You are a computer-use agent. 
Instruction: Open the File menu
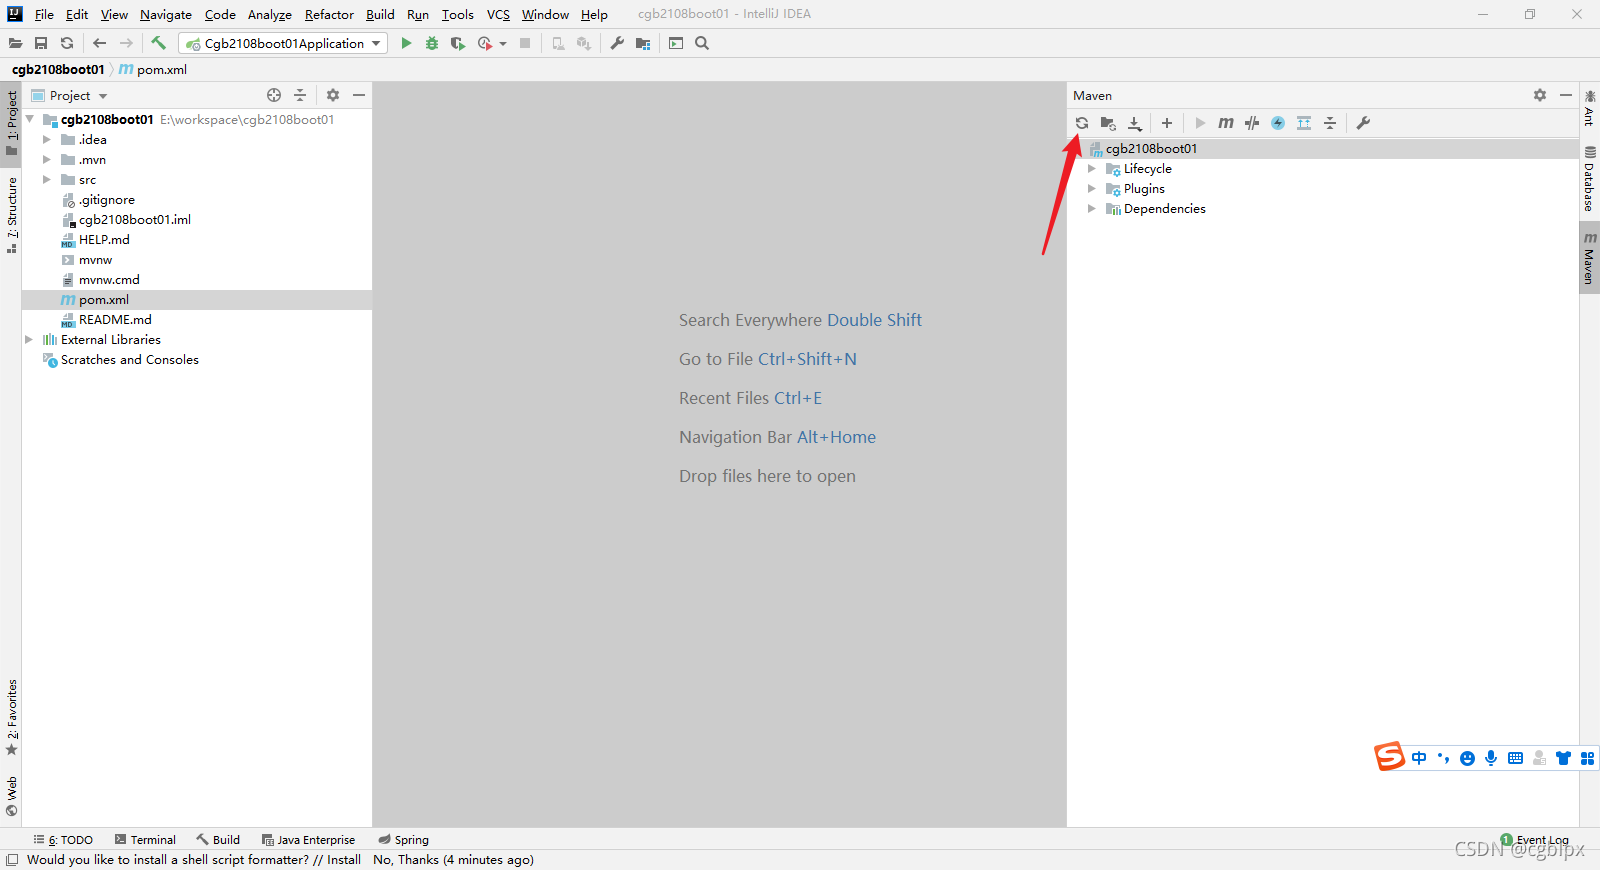pyautogui.click(x=44, y=15)
